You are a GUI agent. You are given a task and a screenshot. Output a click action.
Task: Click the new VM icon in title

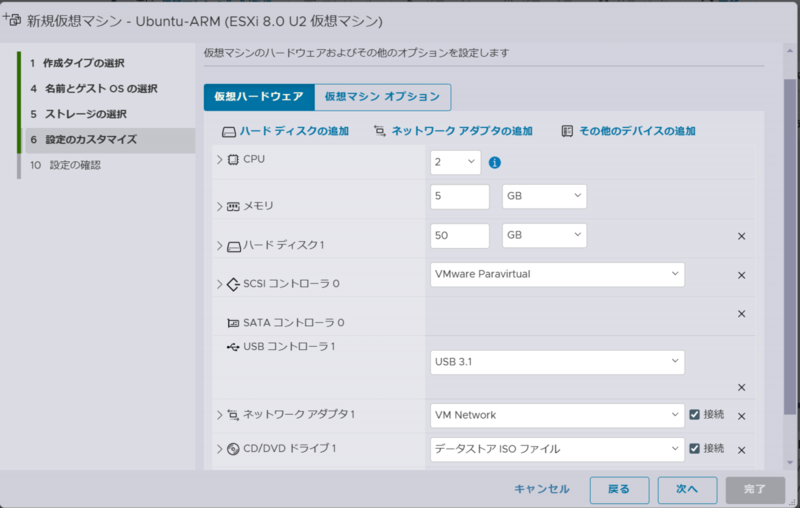click(x=12, y=20)
